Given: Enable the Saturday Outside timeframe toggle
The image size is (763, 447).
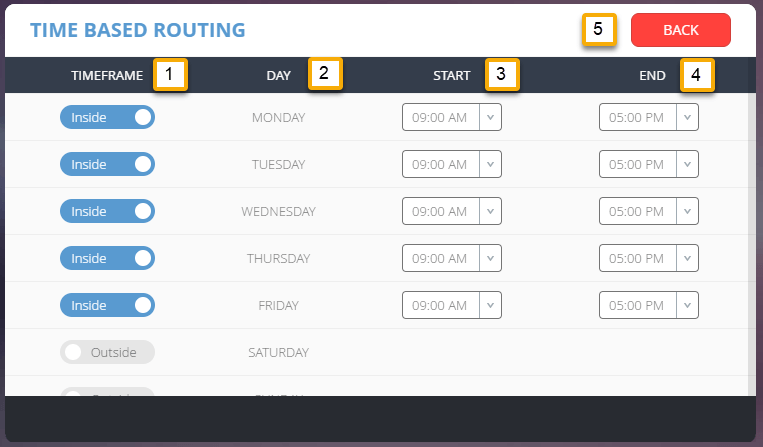Looking at the screenshot, I should click(x=107, y=352).
